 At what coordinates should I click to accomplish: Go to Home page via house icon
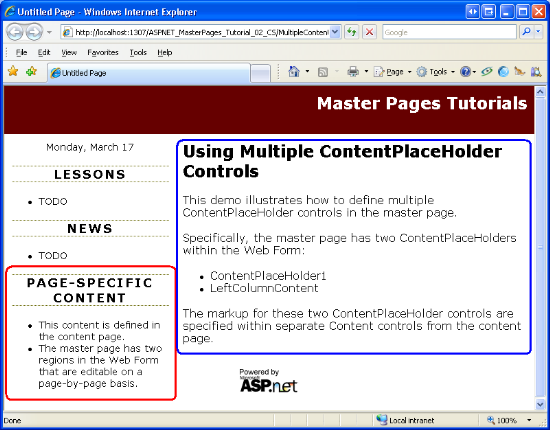point(294,72)
